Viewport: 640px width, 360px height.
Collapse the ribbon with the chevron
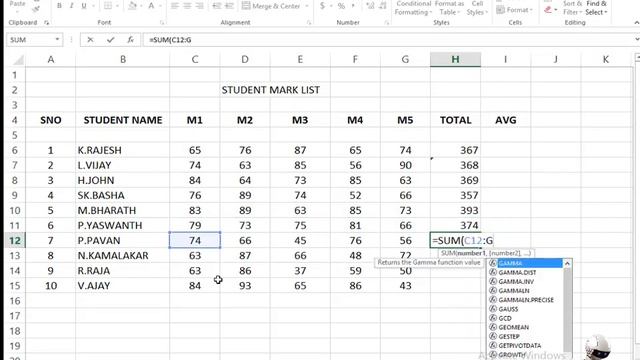(636, 23)
